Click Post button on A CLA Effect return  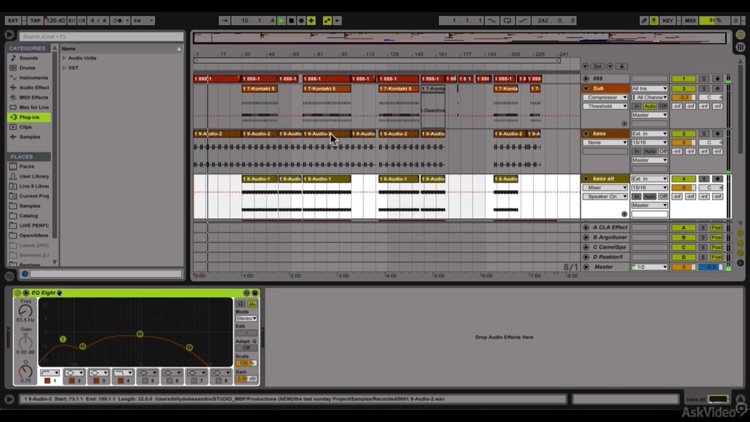point(717,228)
